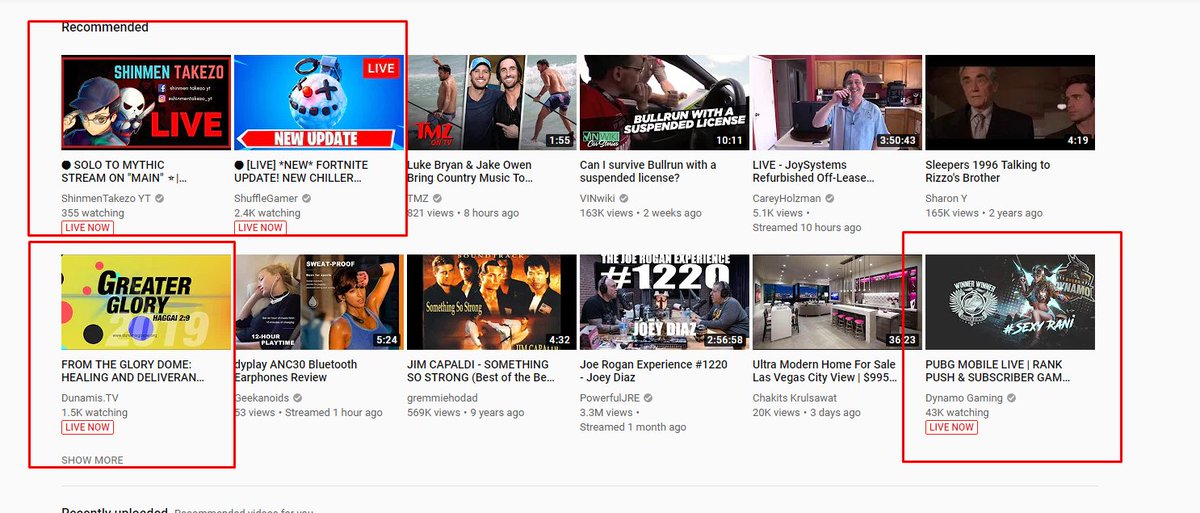Click title 'Luke Bryan & Jake Owen Bring Country Music'
1200x513 pixels.
click(x=470, y=171)
